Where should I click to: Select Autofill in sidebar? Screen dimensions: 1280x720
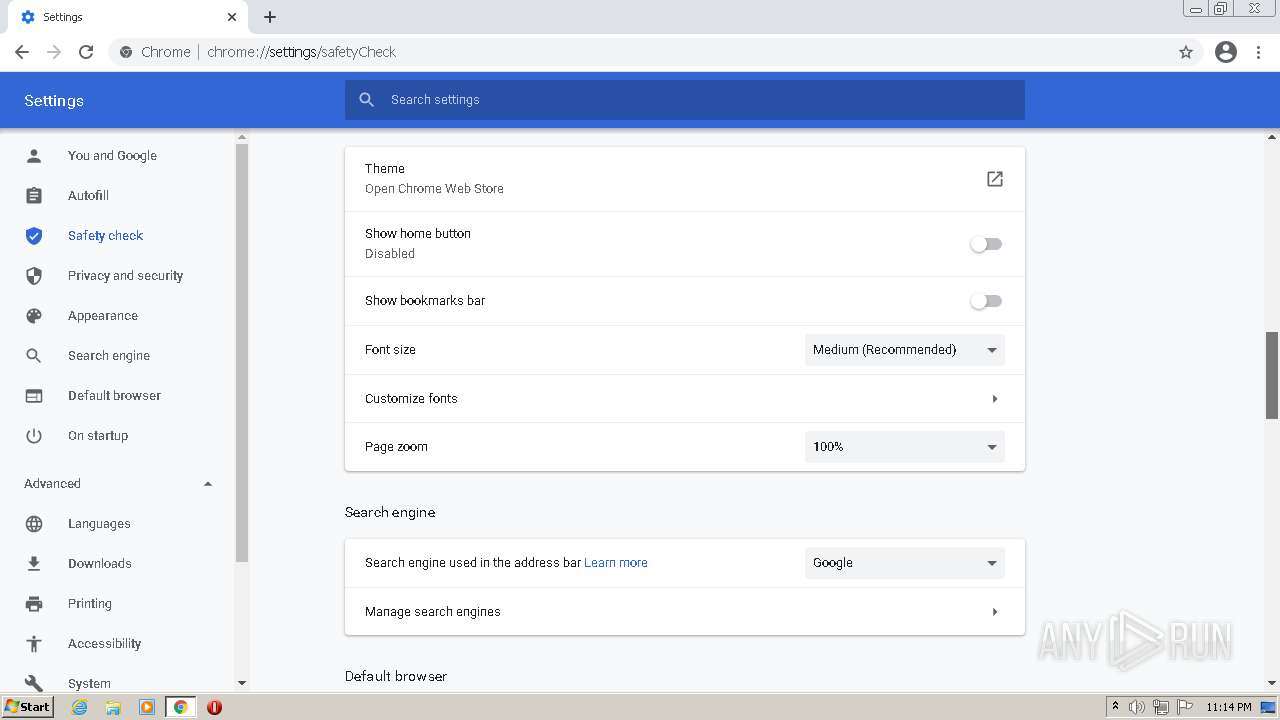point(88,196)
